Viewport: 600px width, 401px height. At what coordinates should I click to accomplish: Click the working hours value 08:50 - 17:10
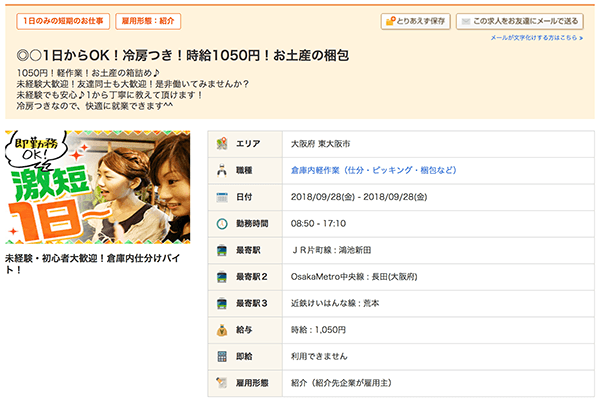(x=318, y=223)
